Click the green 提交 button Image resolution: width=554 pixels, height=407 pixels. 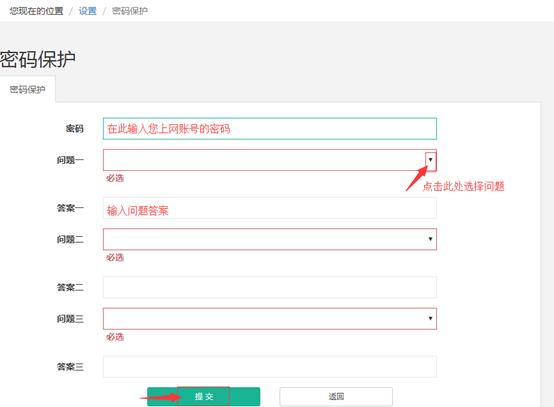point(204,396)
